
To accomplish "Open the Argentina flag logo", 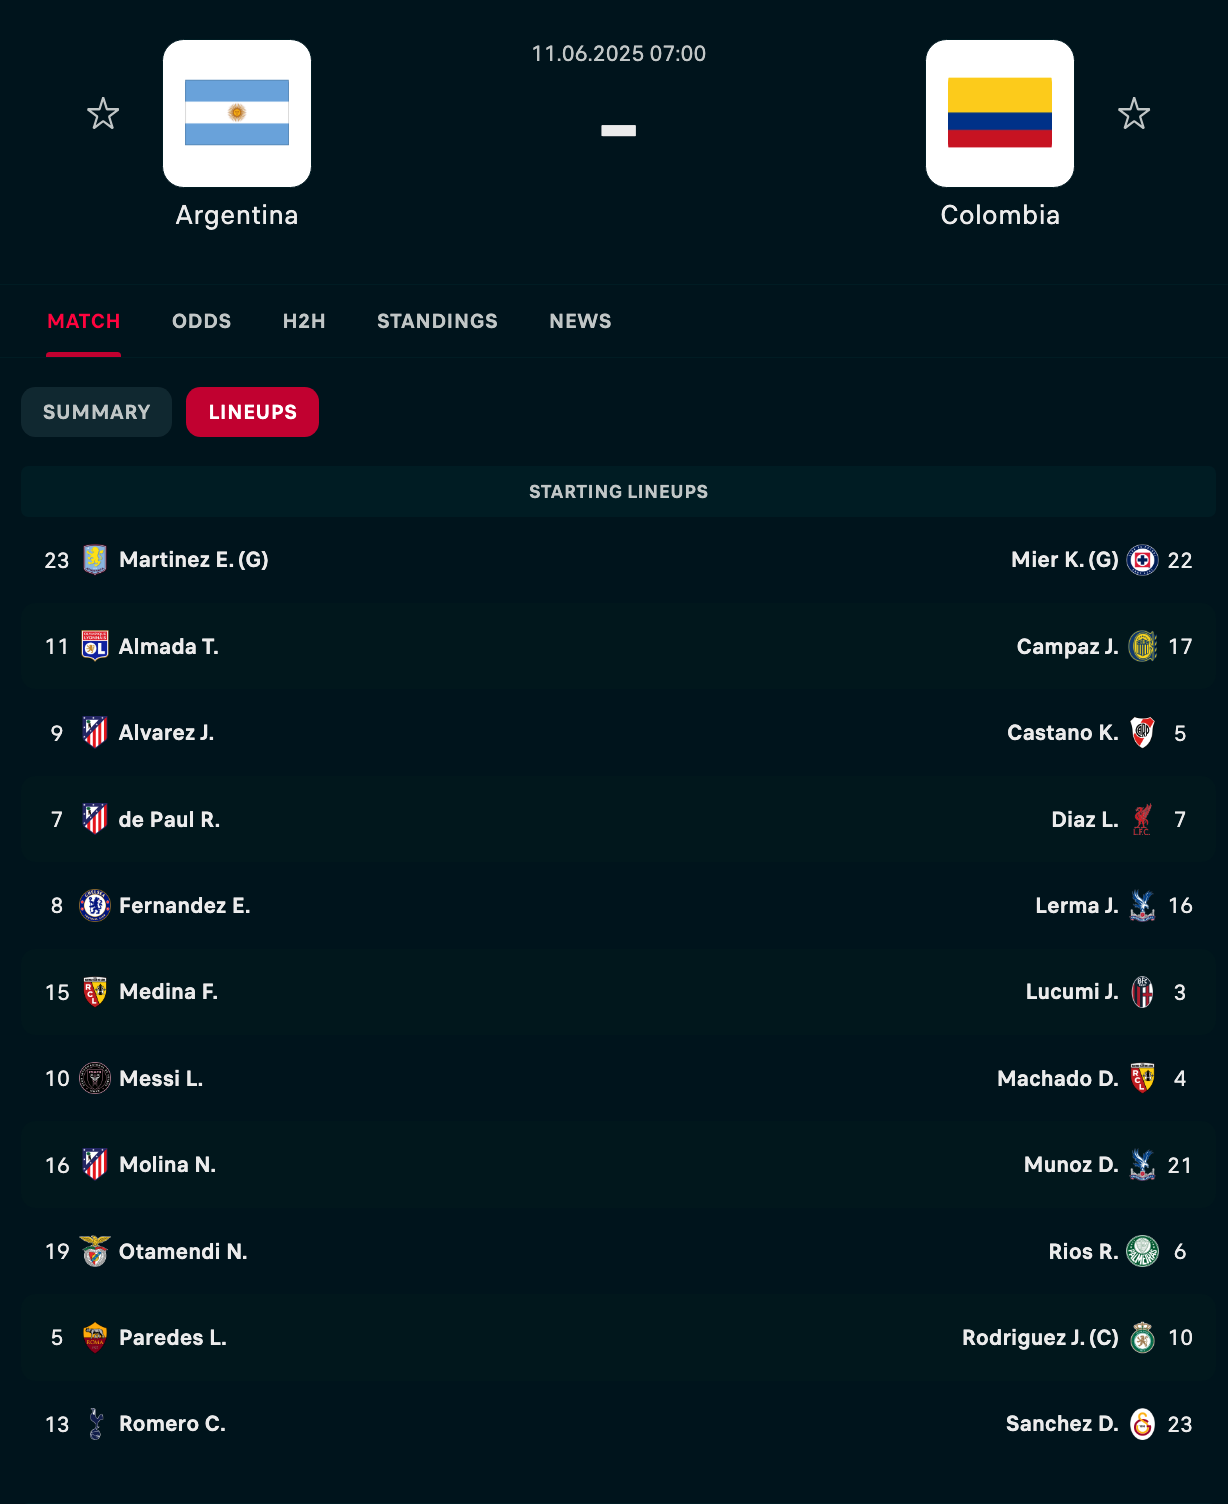I will 237,113.
